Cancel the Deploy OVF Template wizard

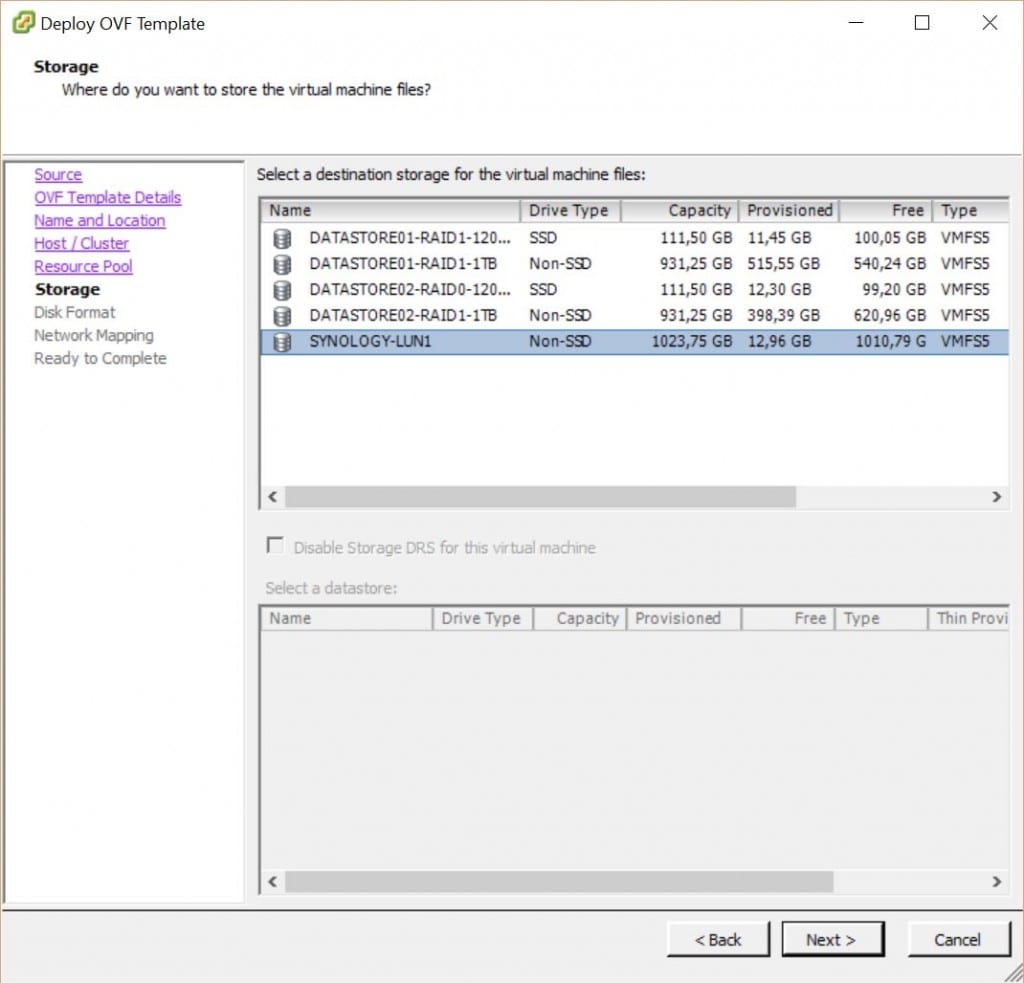tap(958, 939)
